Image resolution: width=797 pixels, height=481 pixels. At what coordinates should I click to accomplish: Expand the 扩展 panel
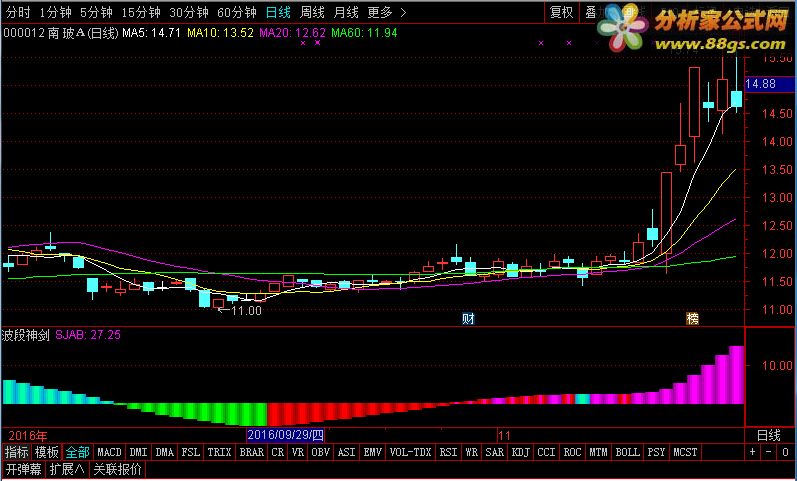click(67, 469)
